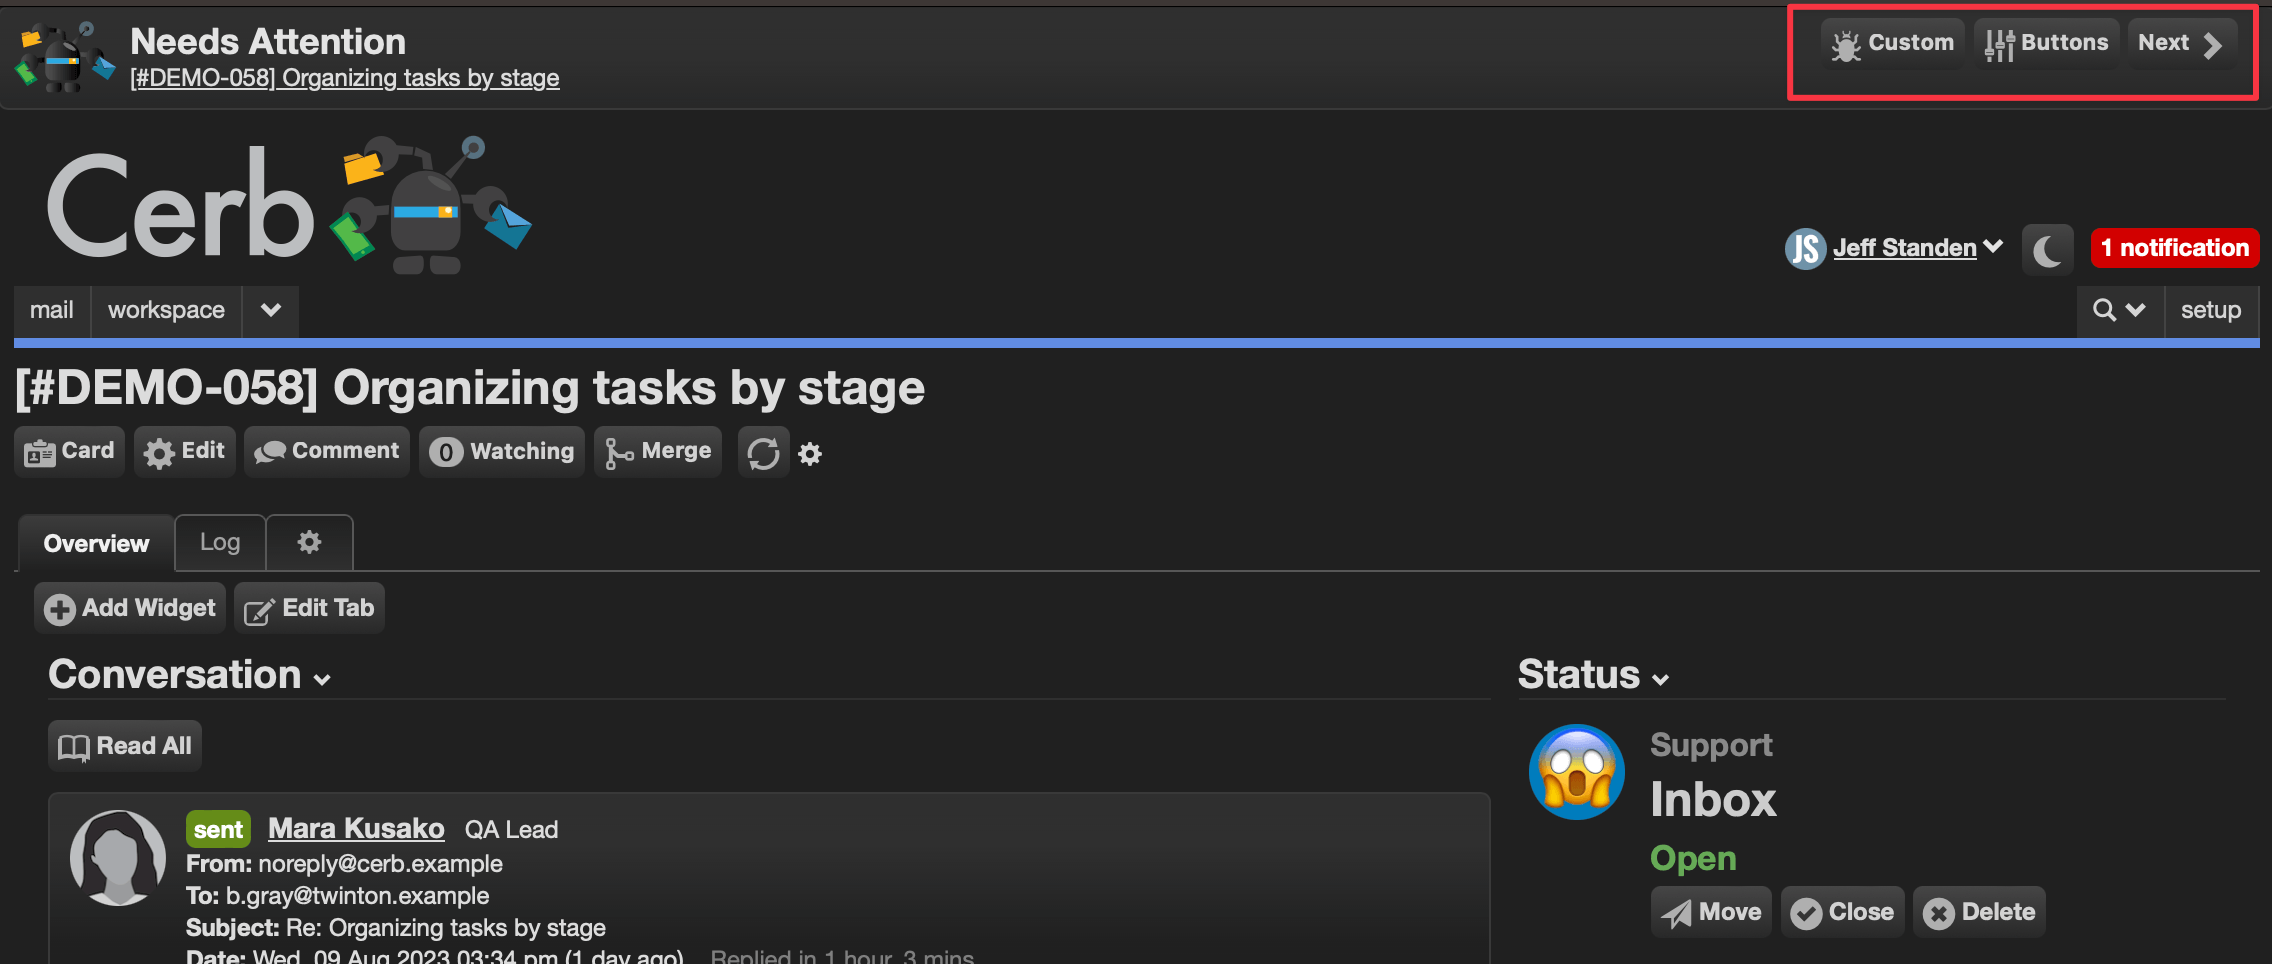2272x964 pixels.
Task: Open the Card view button
Action: 69,452
